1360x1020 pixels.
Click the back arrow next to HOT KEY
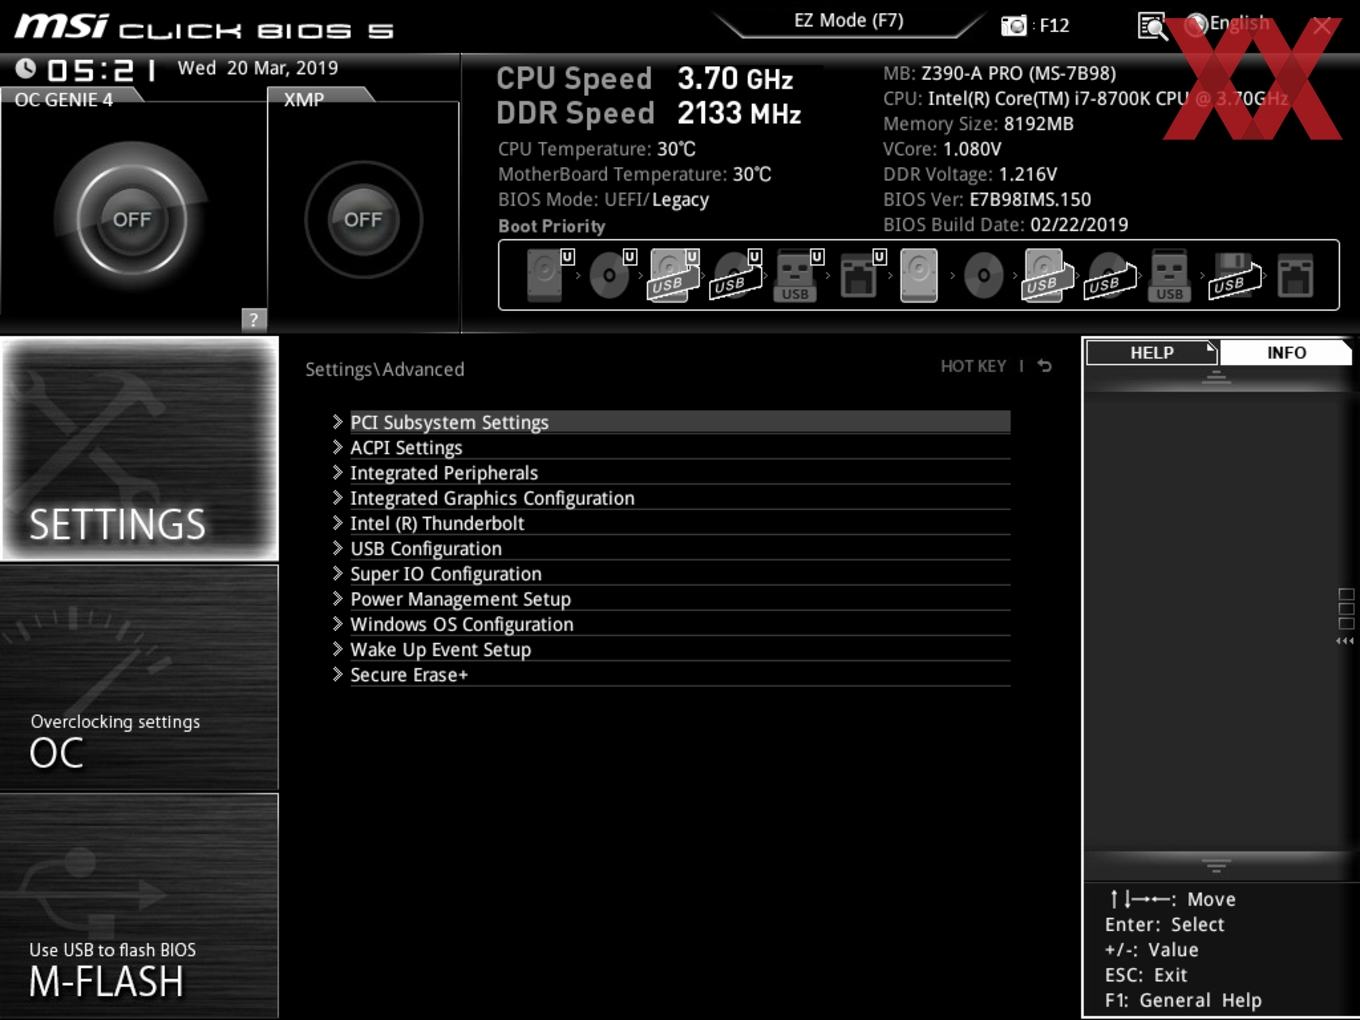click(x=1044, y=366)
